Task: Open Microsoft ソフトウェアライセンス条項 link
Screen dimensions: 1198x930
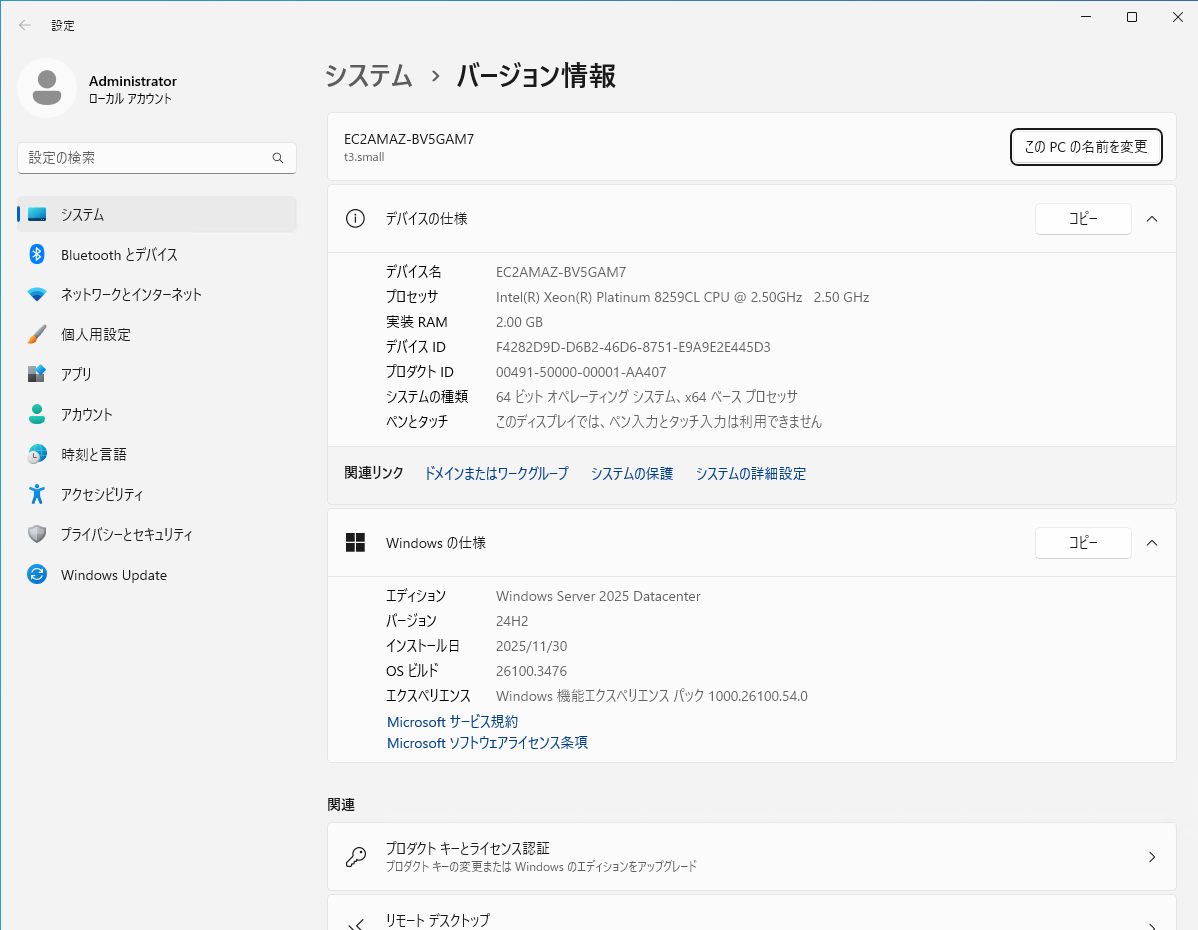Action: 487,743
